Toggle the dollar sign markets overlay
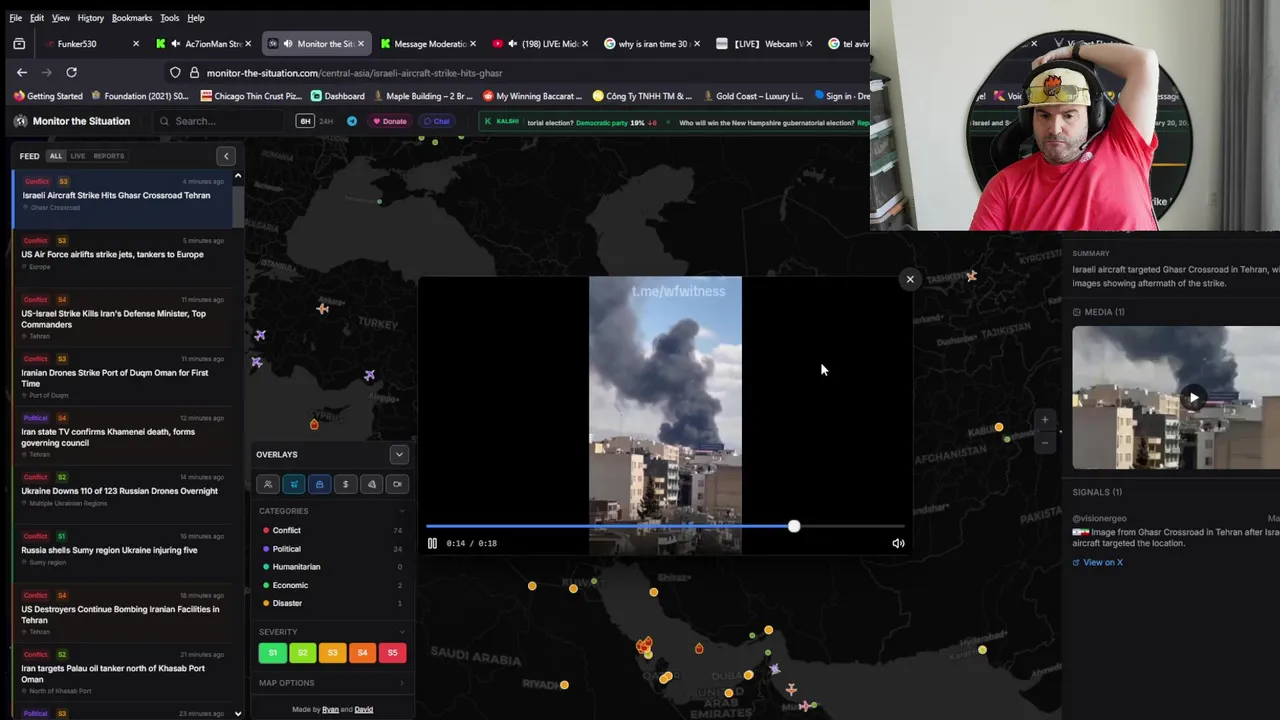The width and height of the screenshot is (1280, 720). point(345,484)
